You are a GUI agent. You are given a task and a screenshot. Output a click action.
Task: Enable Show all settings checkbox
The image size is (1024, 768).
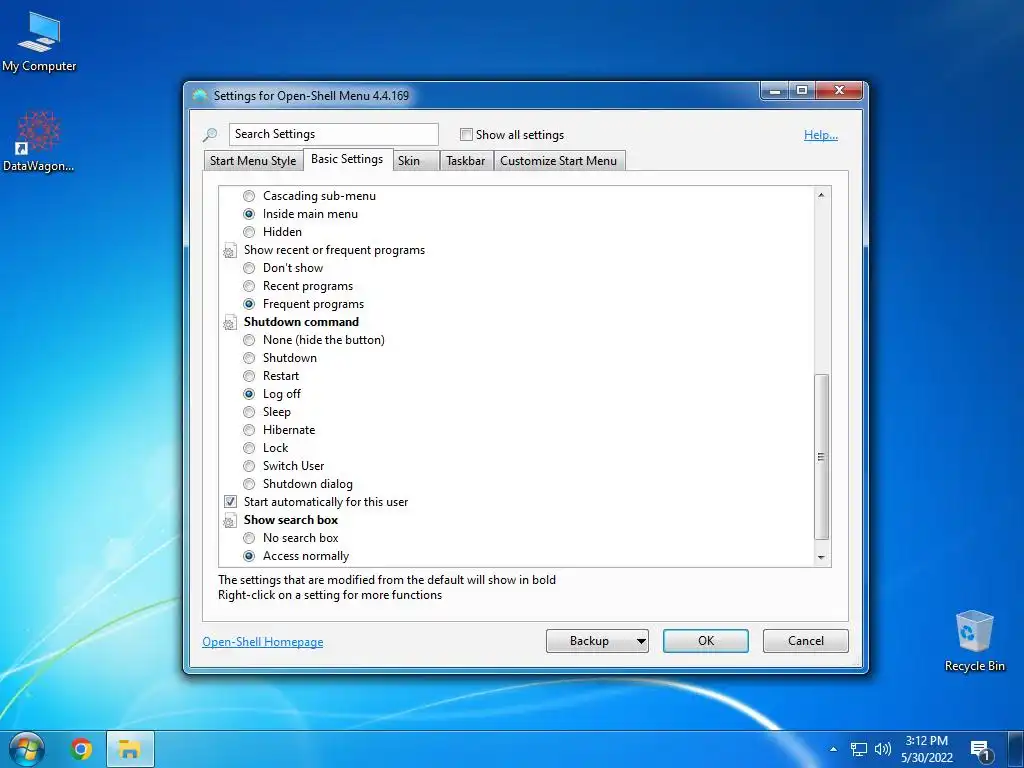click(466, 135)
